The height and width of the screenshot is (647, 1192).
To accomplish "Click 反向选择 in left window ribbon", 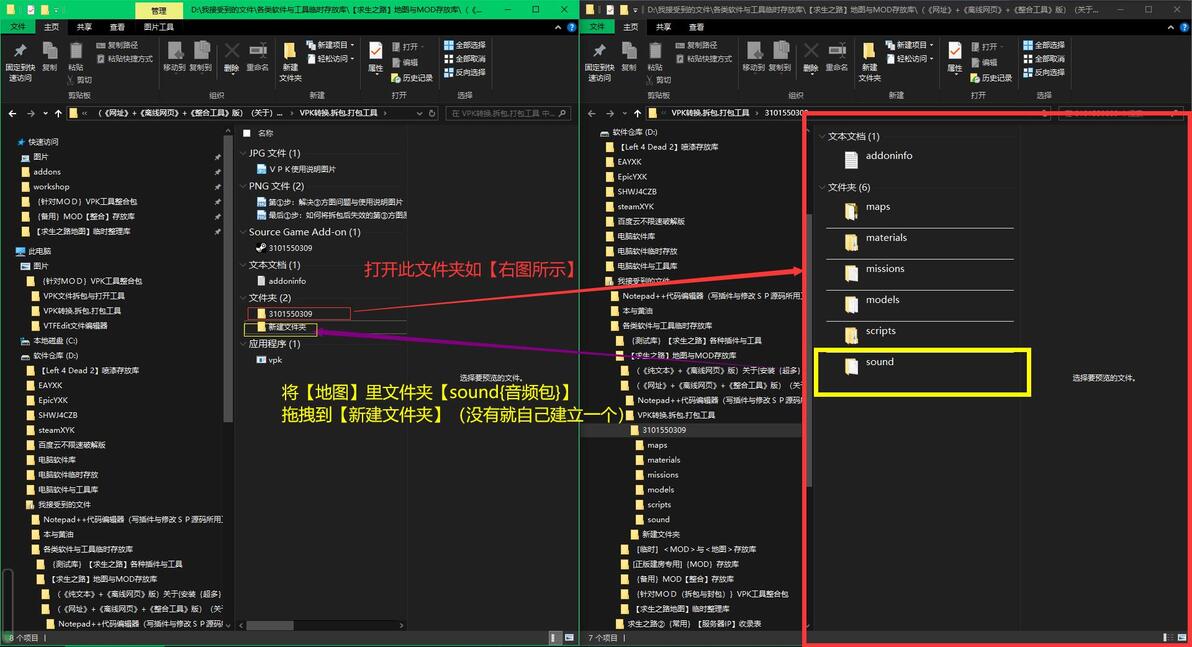I will coord(464,73).
